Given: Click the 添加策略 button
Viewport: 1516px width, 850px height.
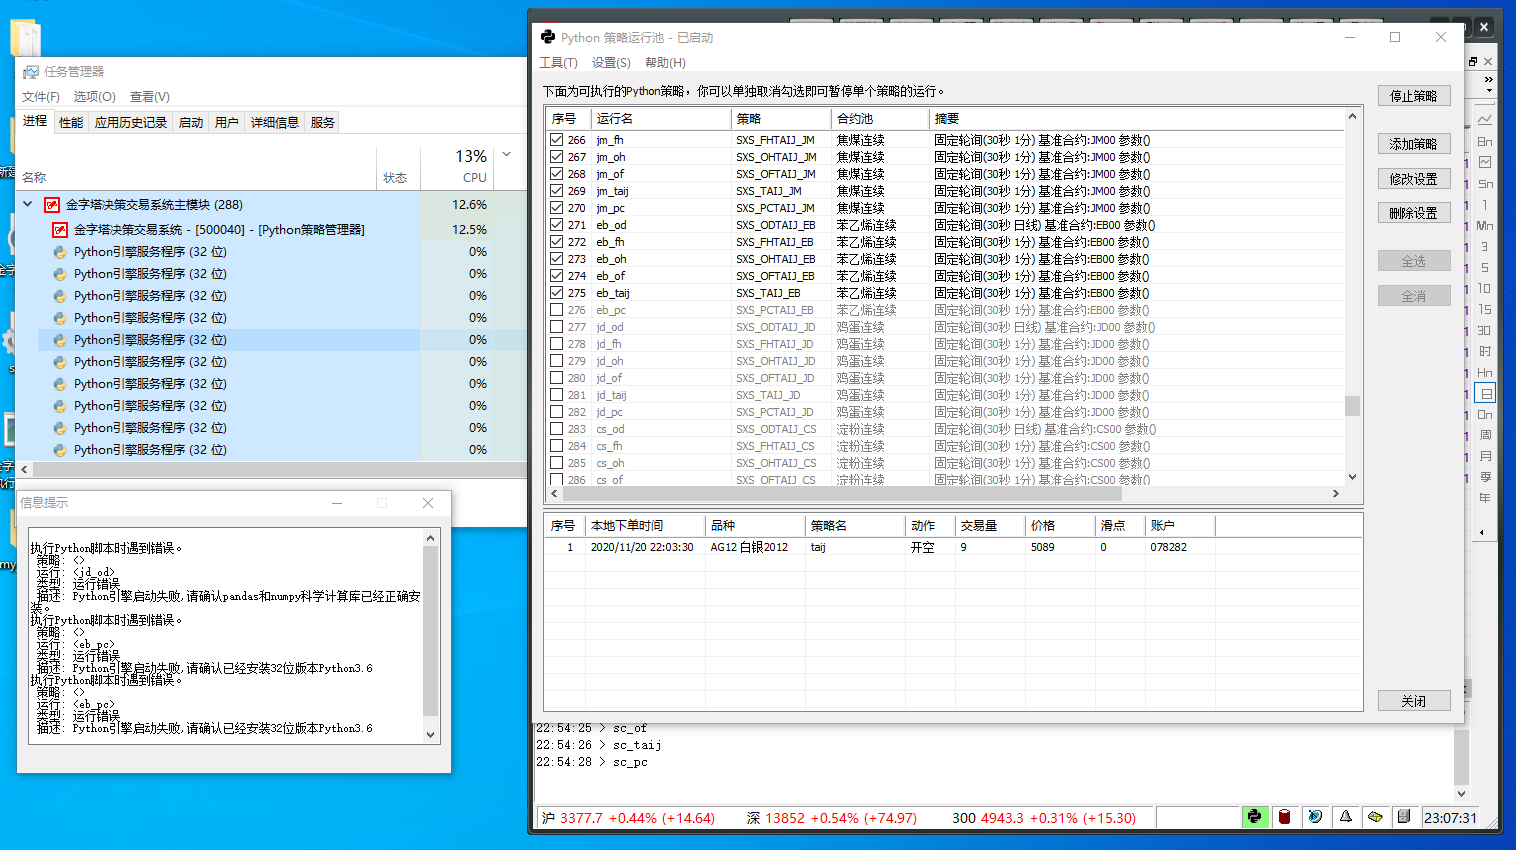Looking at the screenshot, I should tap(1414, 144).
